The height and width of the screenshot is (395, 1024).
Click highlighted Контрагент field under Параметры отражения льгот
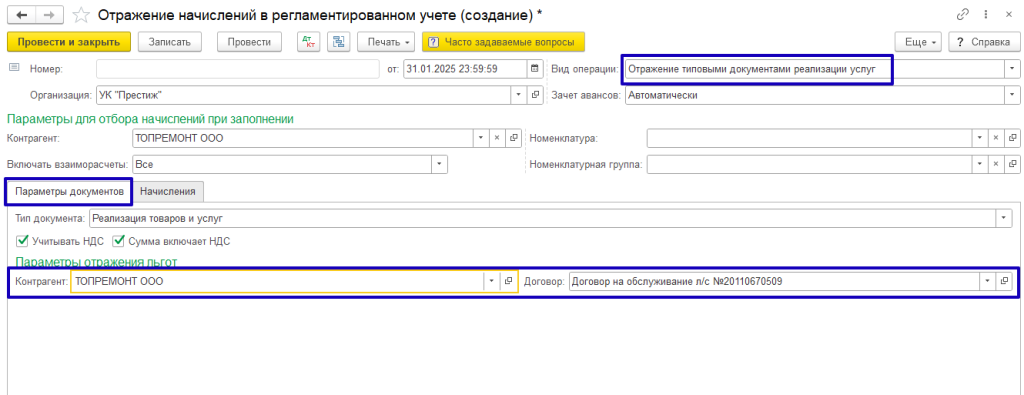tap(277, 282)
